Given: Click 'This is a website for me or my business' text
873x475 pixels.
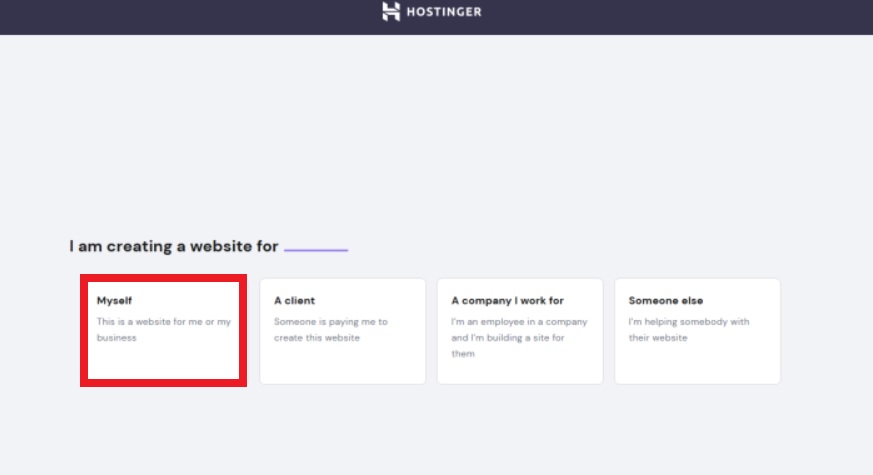Looking at the screenshot, I should (164, 330).
